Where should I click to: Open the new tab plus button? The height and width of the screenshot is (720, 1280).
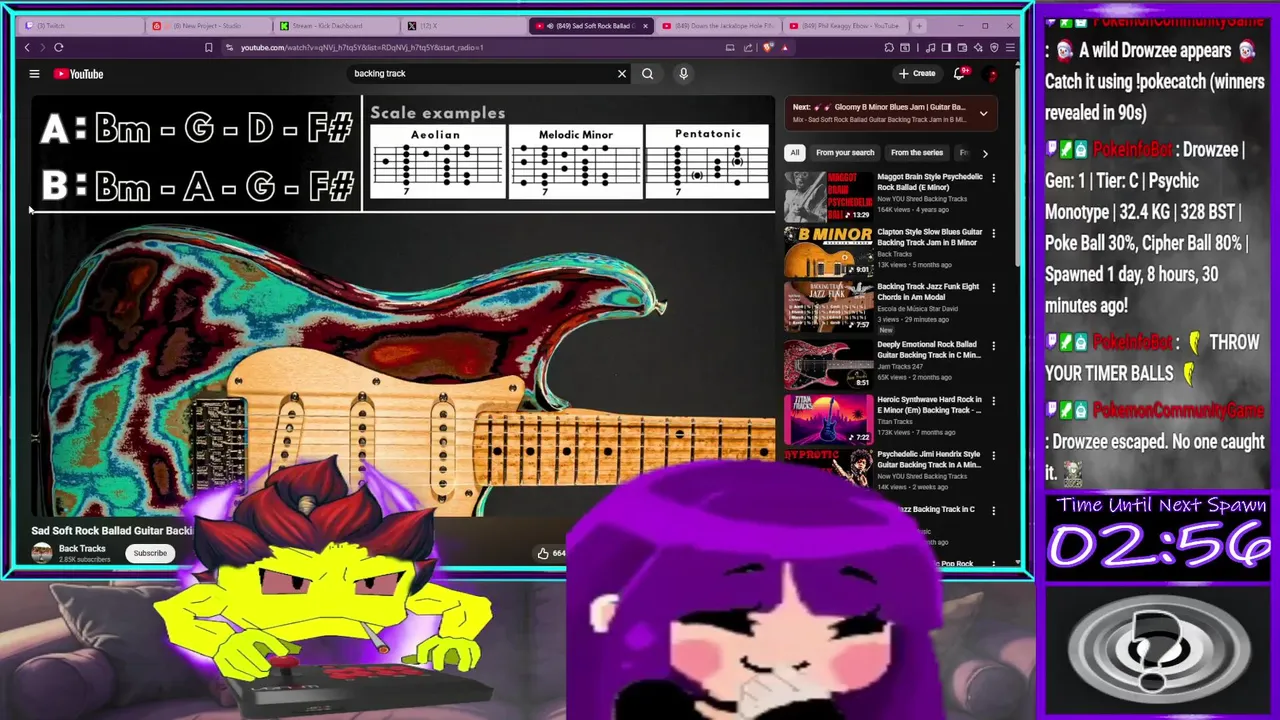point(918,25)
